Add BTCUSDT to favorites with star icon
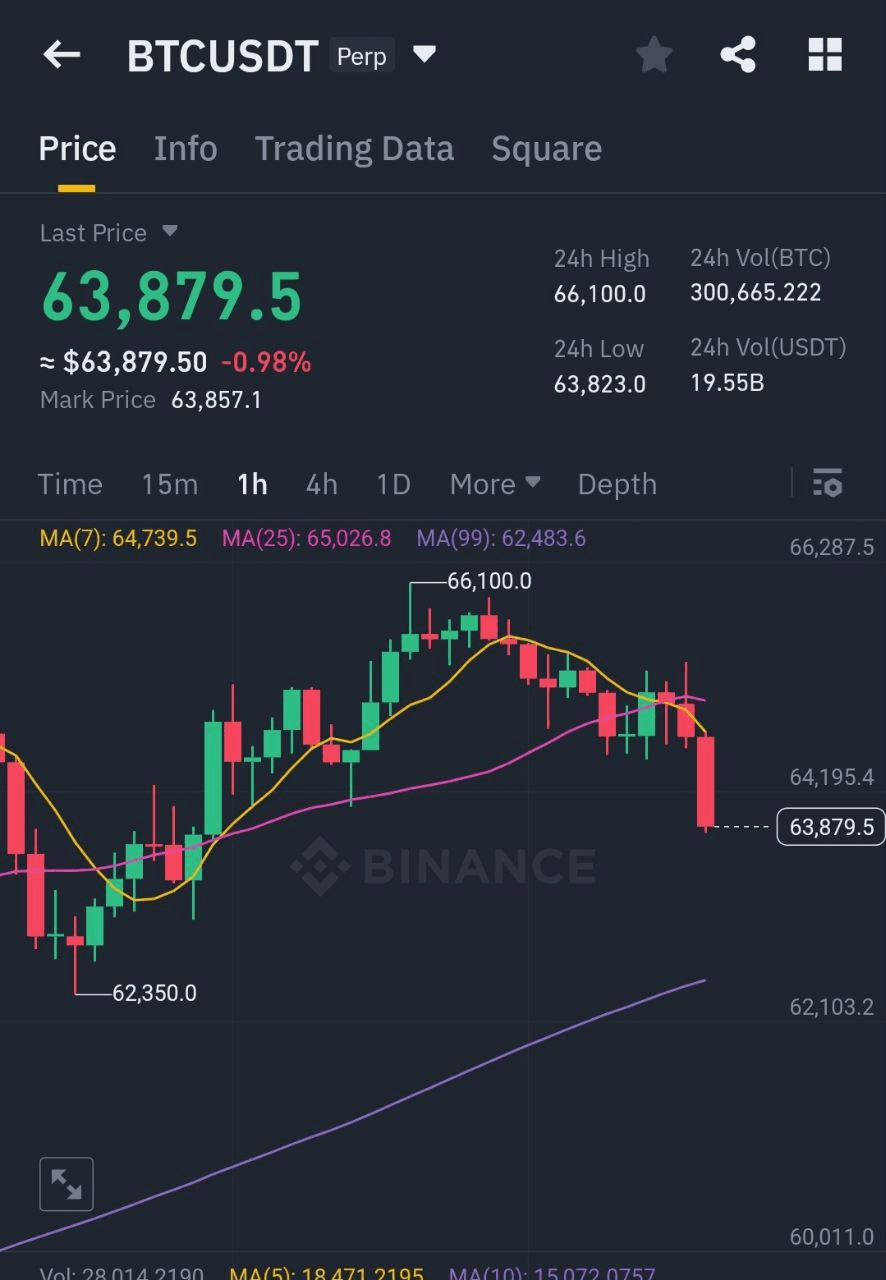This screenshot has height=1280, width=886. [x=654, y=54]
